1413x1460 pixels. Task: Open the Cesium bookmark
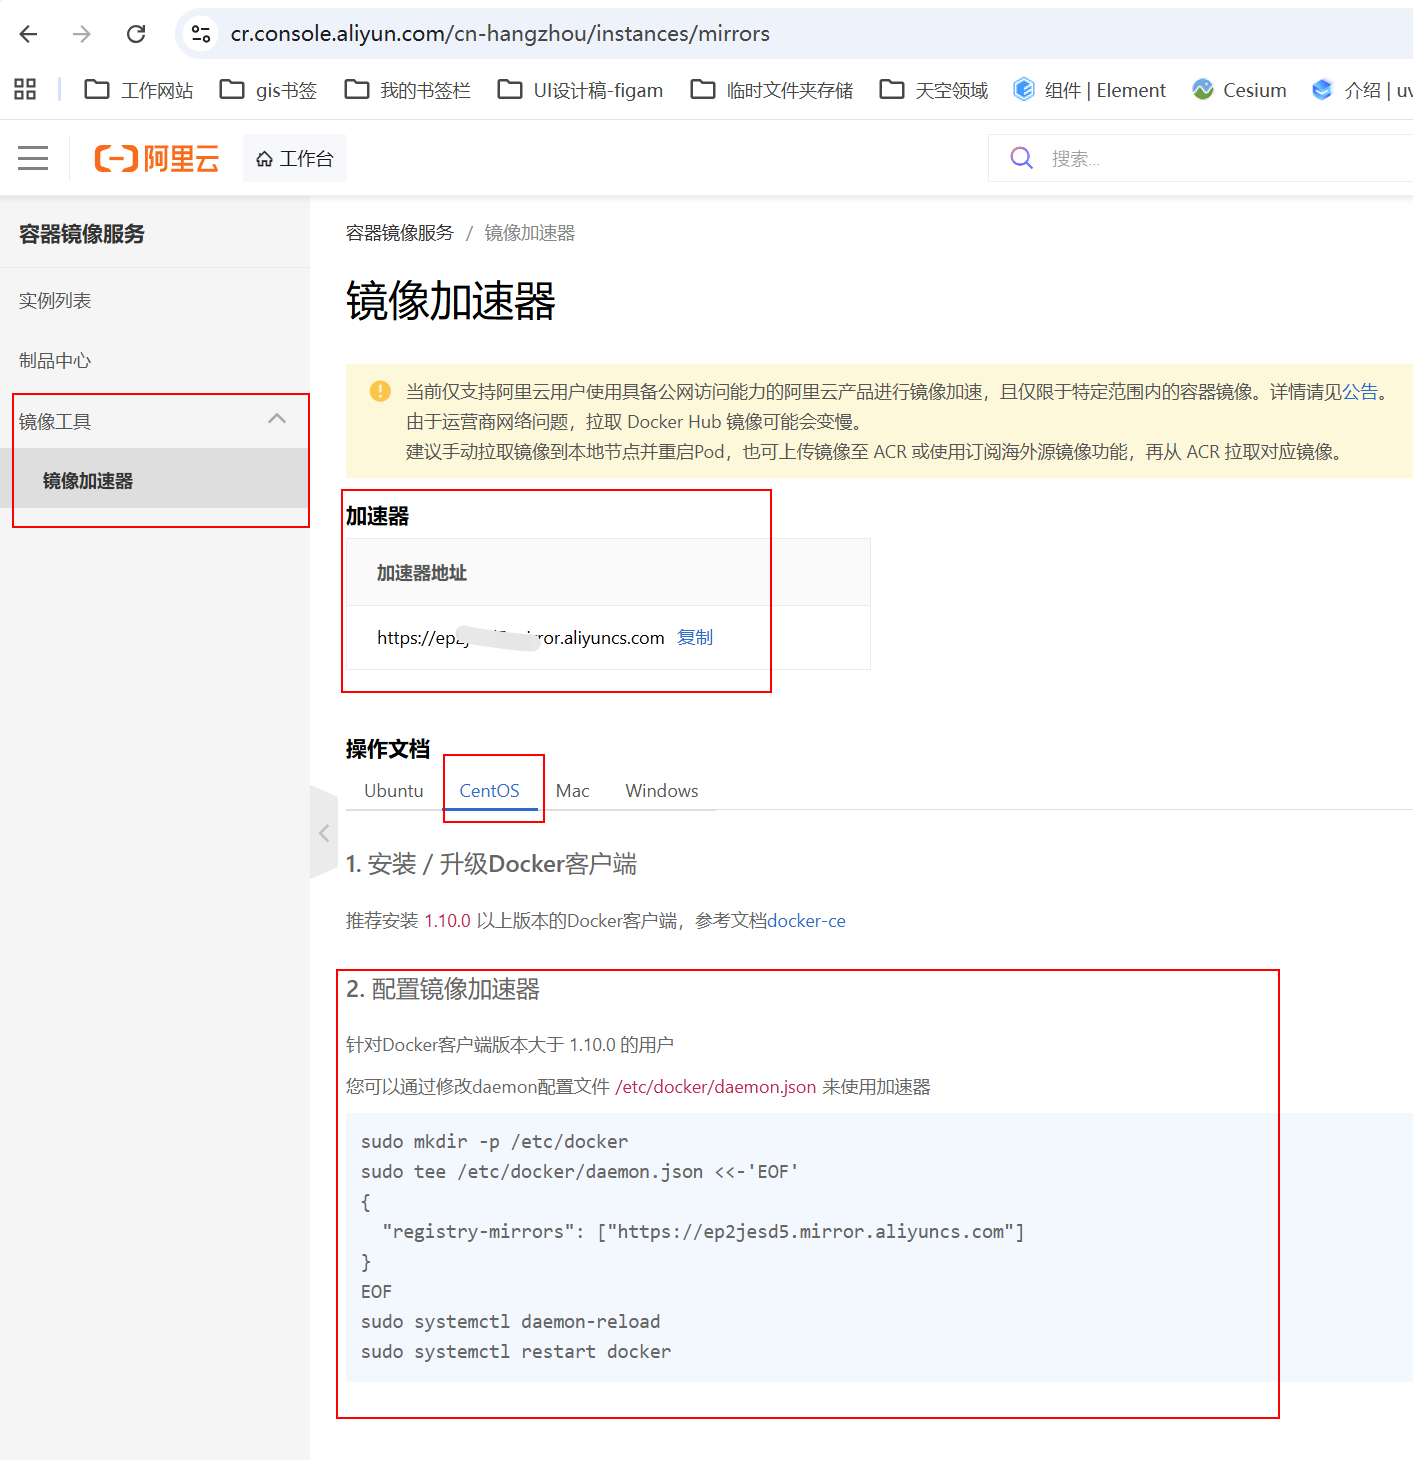point(1239,90)
